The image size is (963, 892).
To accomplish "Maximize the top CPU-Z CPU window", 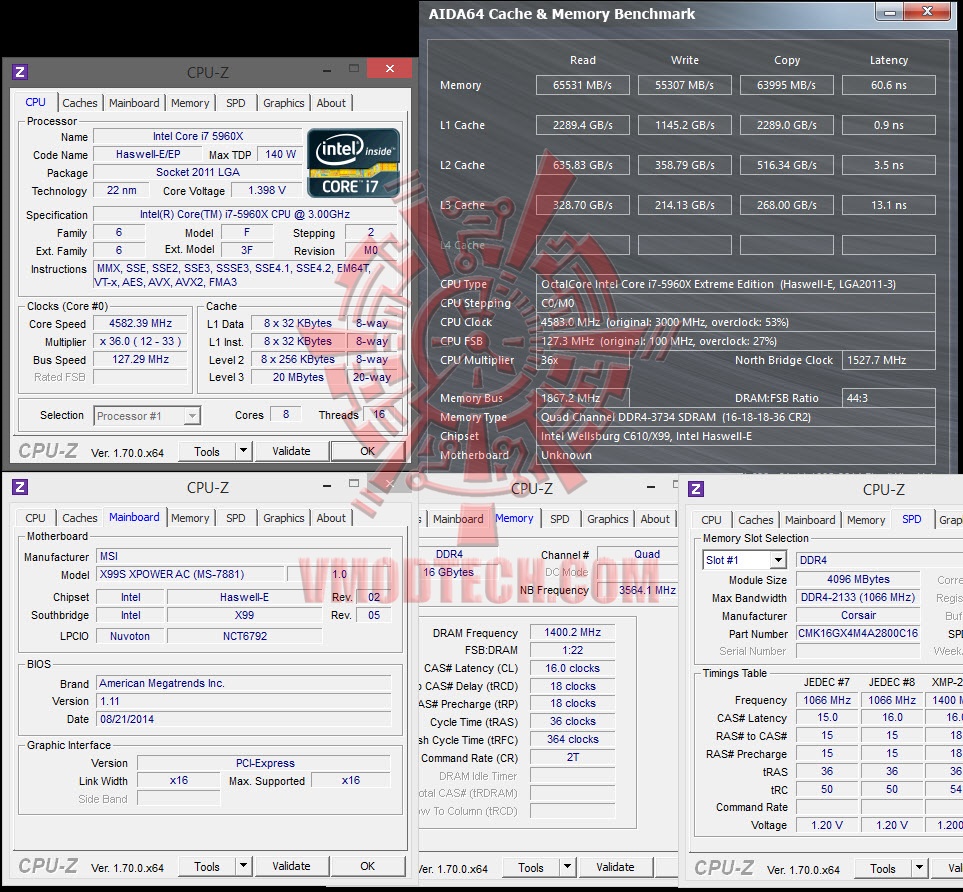I will 354,68.
